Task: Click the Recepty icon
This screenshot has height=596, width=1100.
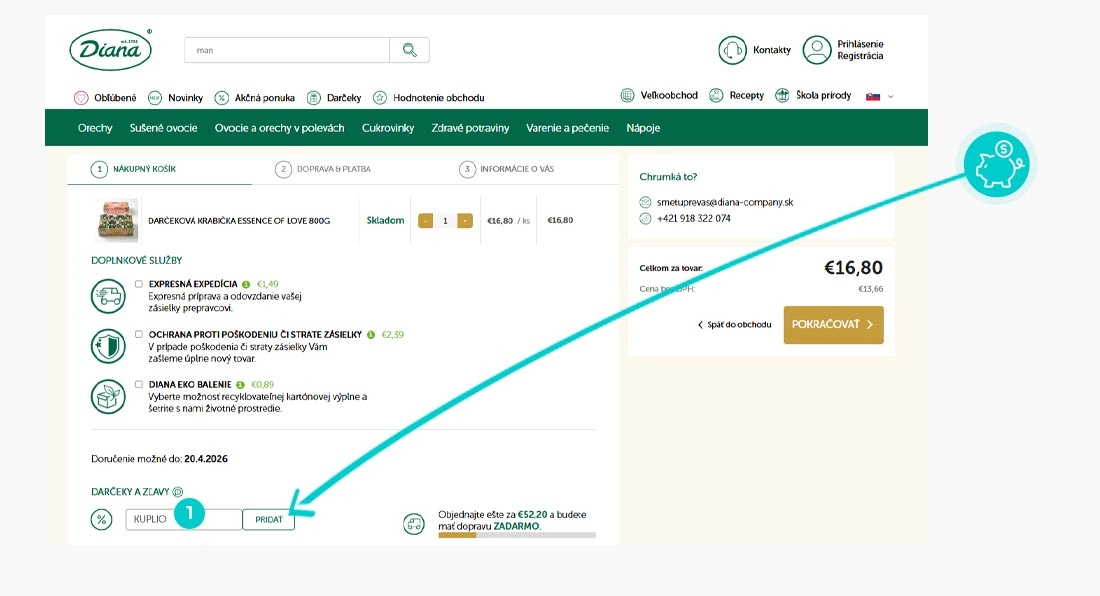Action: 716,95
